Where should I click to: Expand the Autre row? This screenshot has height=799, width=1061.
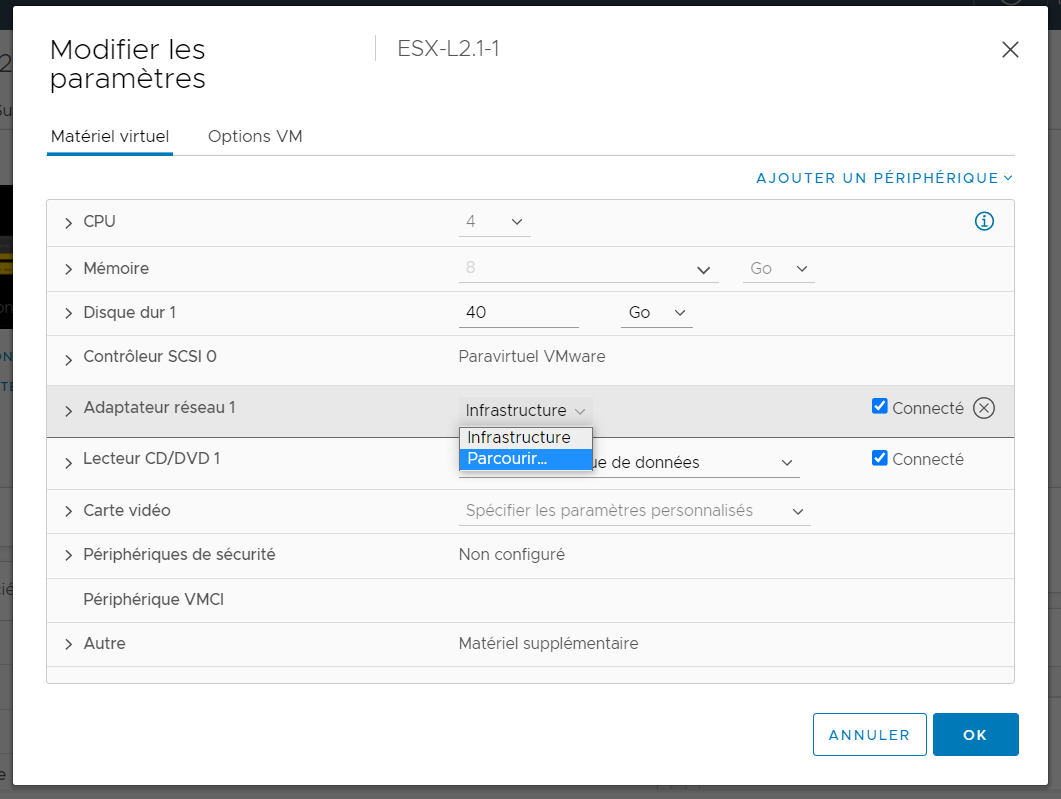68,644
